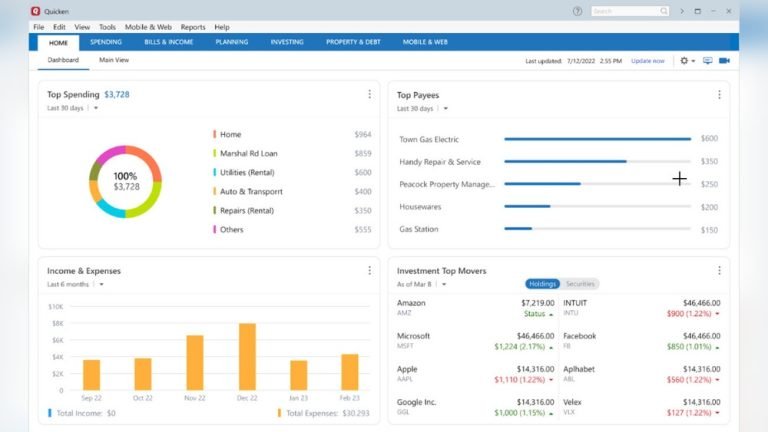The width and height of the screenshot is (768, 432).
Task: Expand Top Payees Last 30 days dropdown
Action: [x=446, y=108]
